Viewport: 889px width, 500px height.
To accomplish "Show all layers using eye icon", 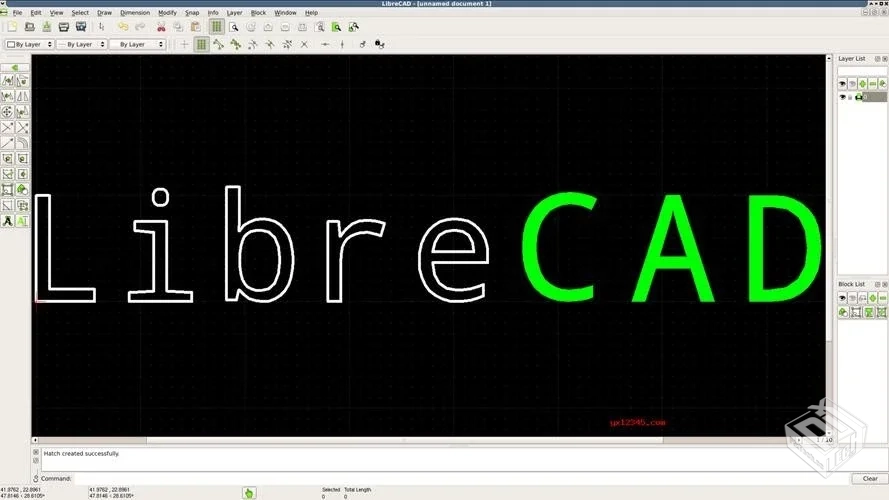I will tap(842, 83).
